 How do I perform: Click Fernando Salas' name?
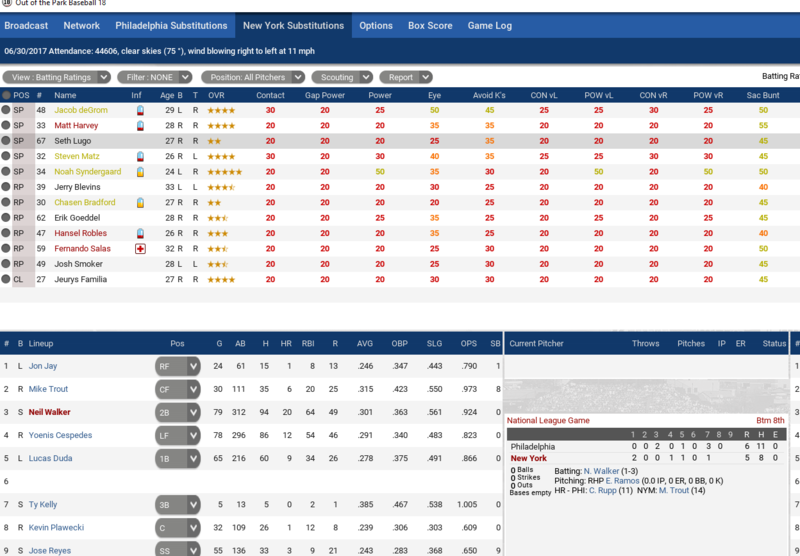click(83, 249)
